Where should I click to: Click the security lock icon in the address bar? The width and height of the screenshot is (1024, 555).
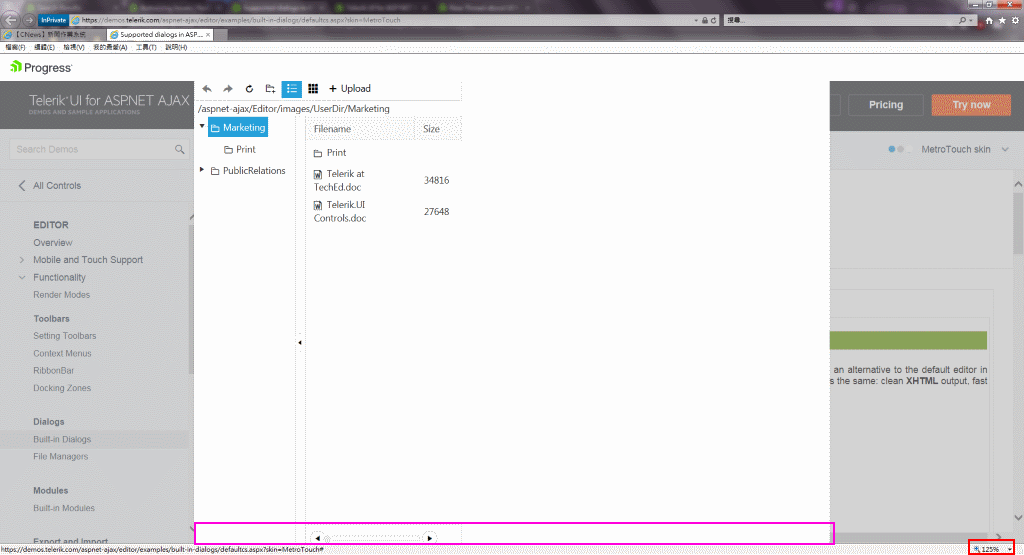coord(705,20)
